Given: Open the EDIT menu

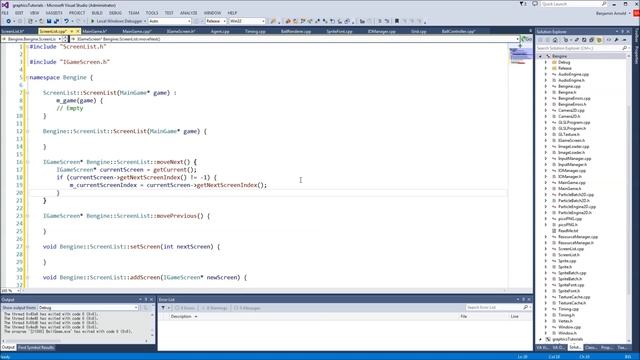Looking at the screenshot, I should [x=19, y=13].
